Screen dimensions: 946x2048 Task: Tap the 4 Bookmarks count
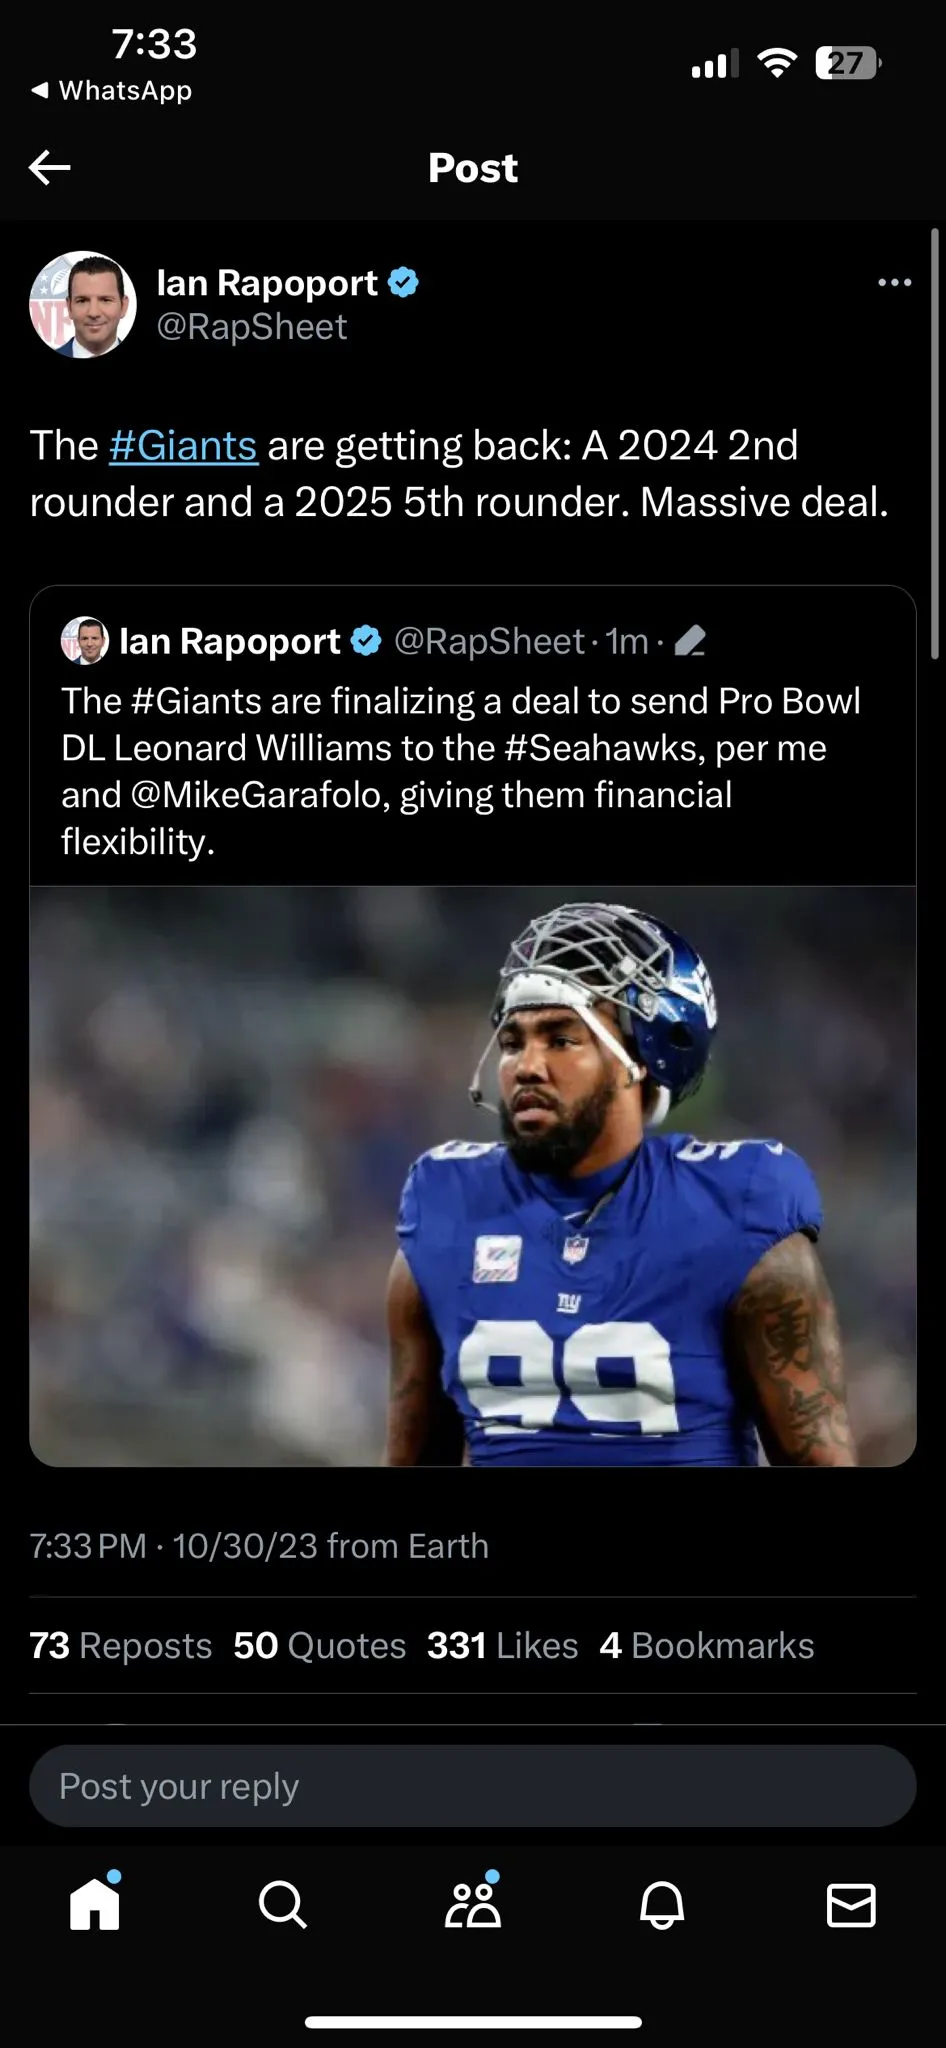coord(707,1645)
